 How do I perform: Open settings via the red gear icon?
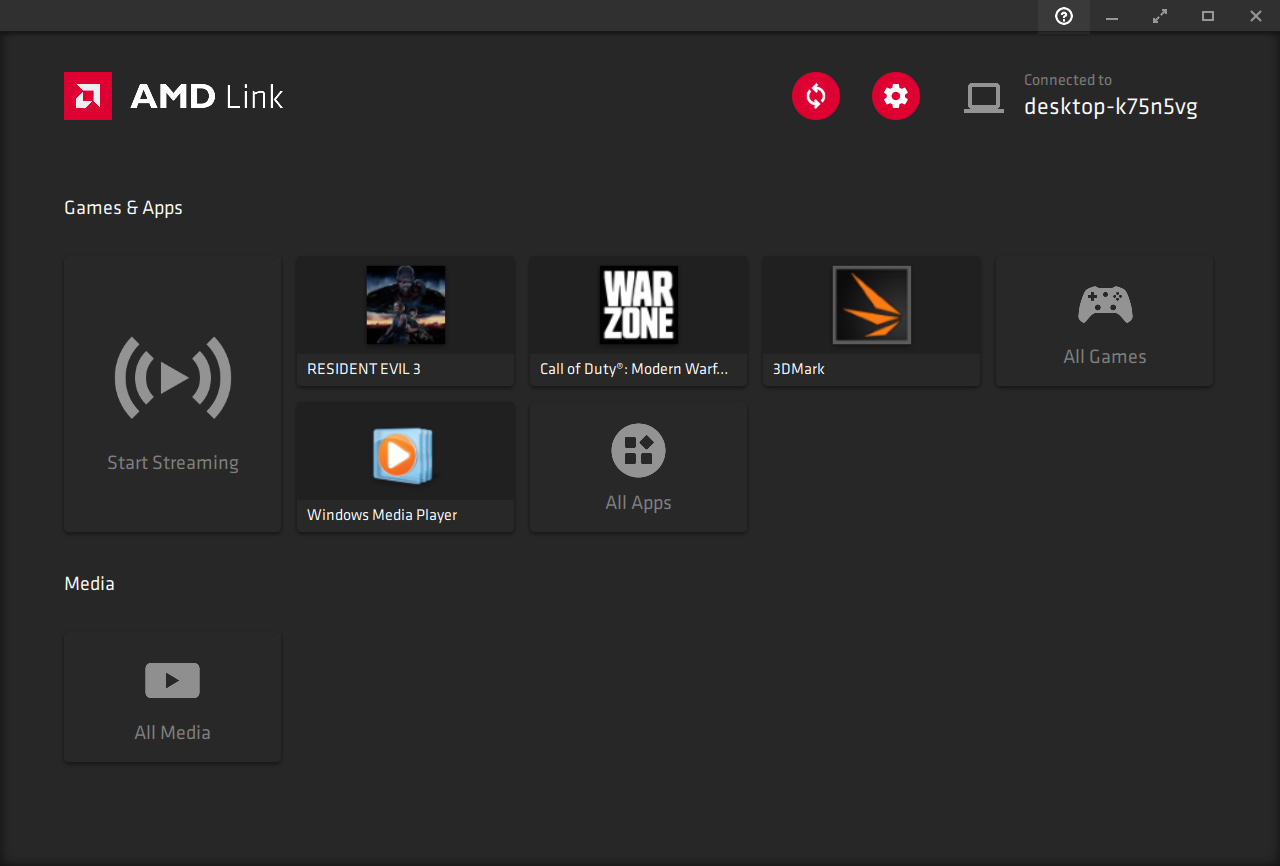click(x=896, y=96)
